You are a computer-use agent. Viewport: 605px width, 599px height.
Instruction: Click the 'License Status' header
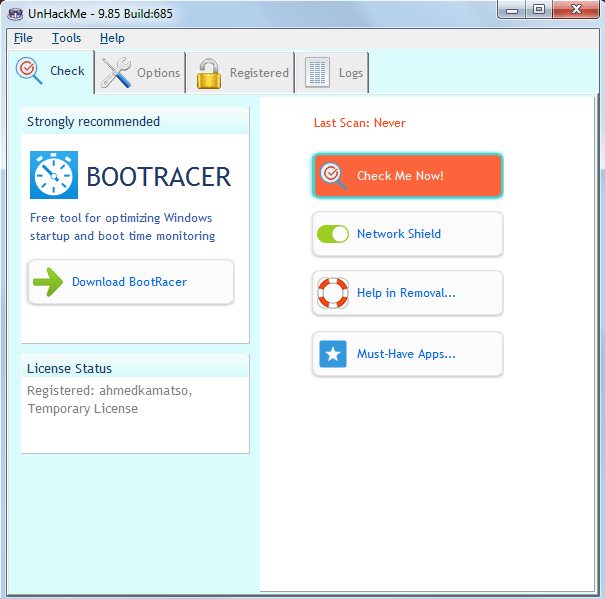tap(69, 369)
